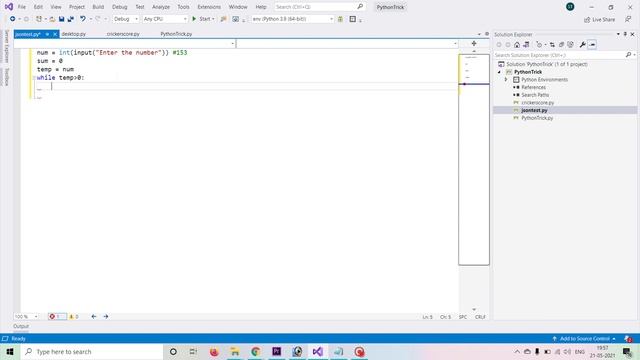The width and height of the screenshot is (640, 360).
Task: Click the Visual Studio Search (Ctrl+Q) box
Action: (319, 7)
